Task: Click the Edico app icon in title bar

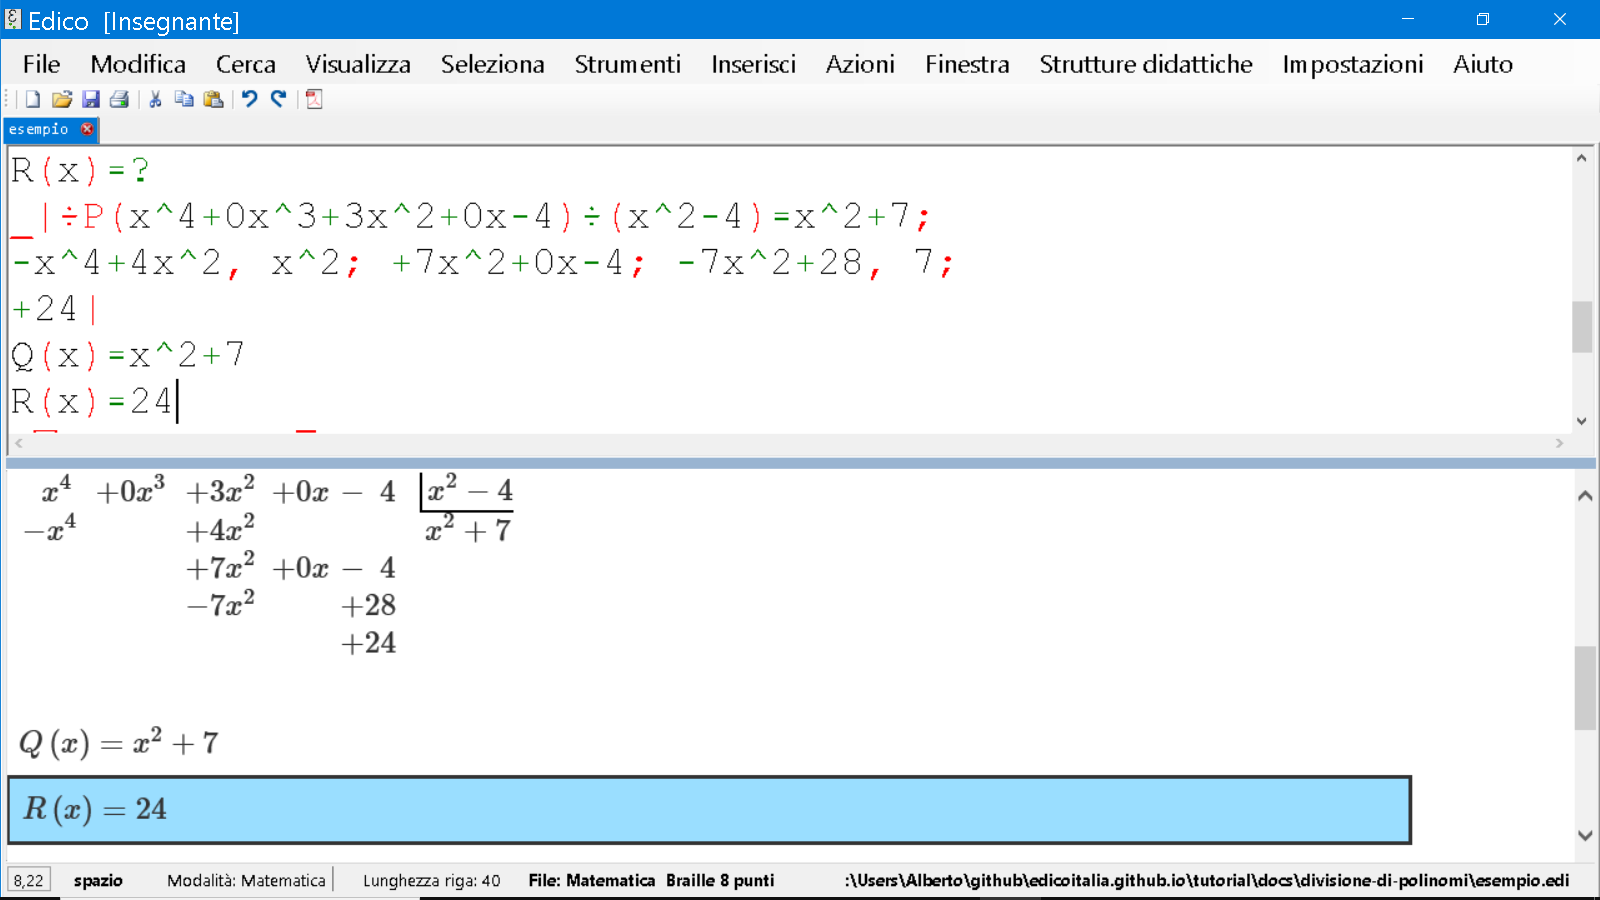Action: [x=12, y=19]
